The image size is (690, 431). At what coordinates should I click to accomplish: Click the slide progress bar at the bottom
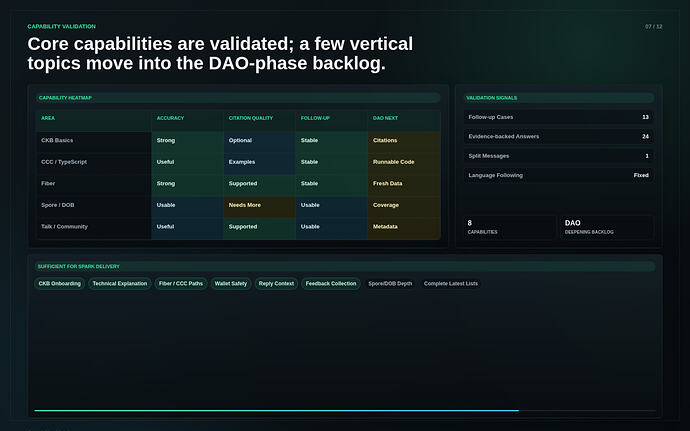pyautogui.click(x=345, y=410)
